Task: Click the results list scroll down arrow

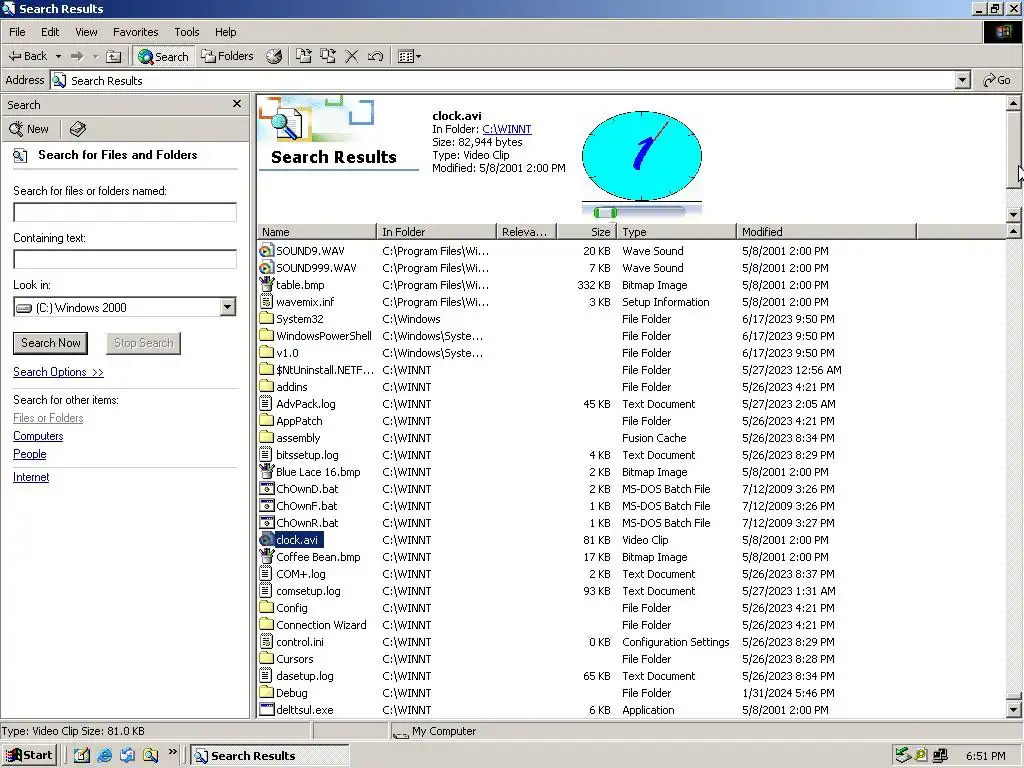Action: click(1014, 709)
